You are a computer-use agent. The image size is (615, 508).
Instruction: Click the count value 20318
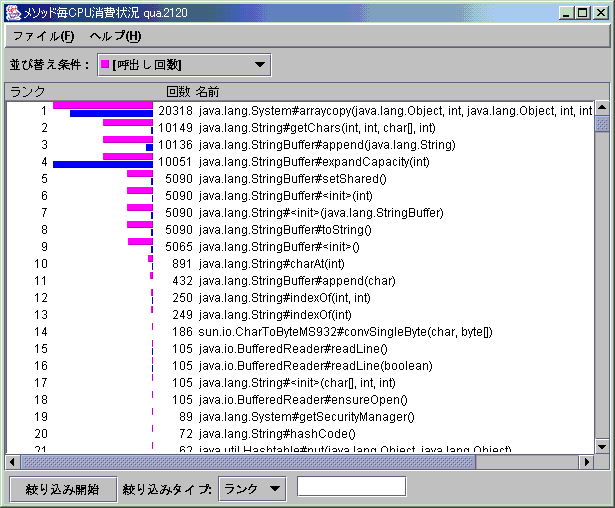pos(175,111)
